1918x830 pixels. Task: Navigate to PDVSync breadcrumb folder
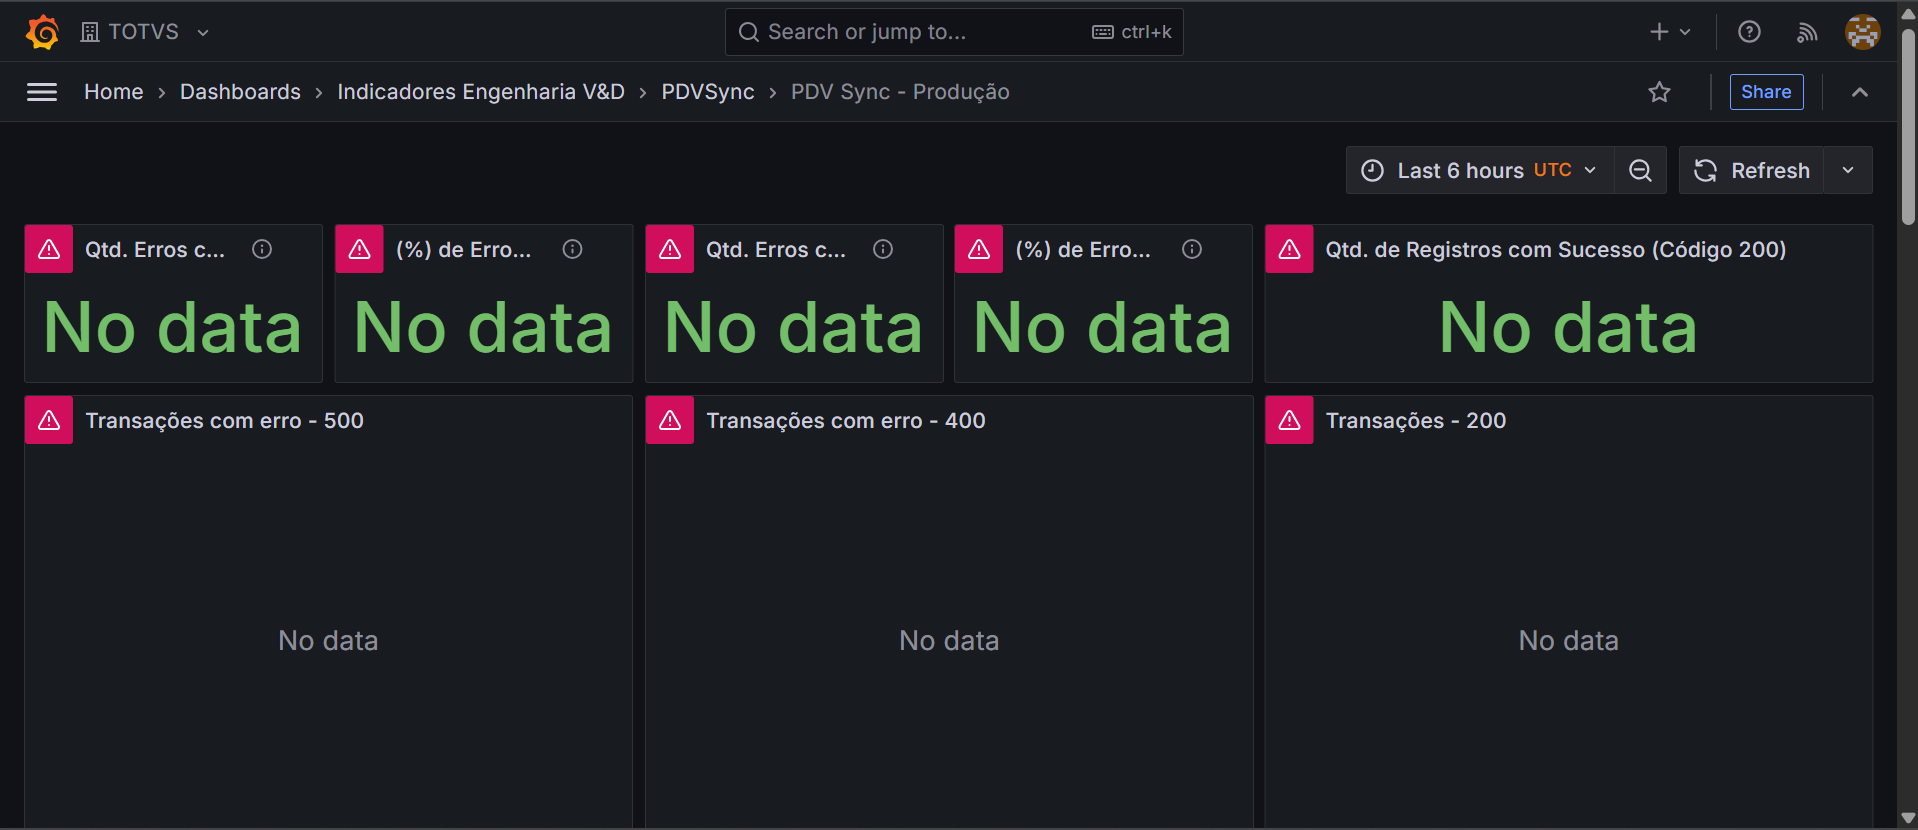707,92
